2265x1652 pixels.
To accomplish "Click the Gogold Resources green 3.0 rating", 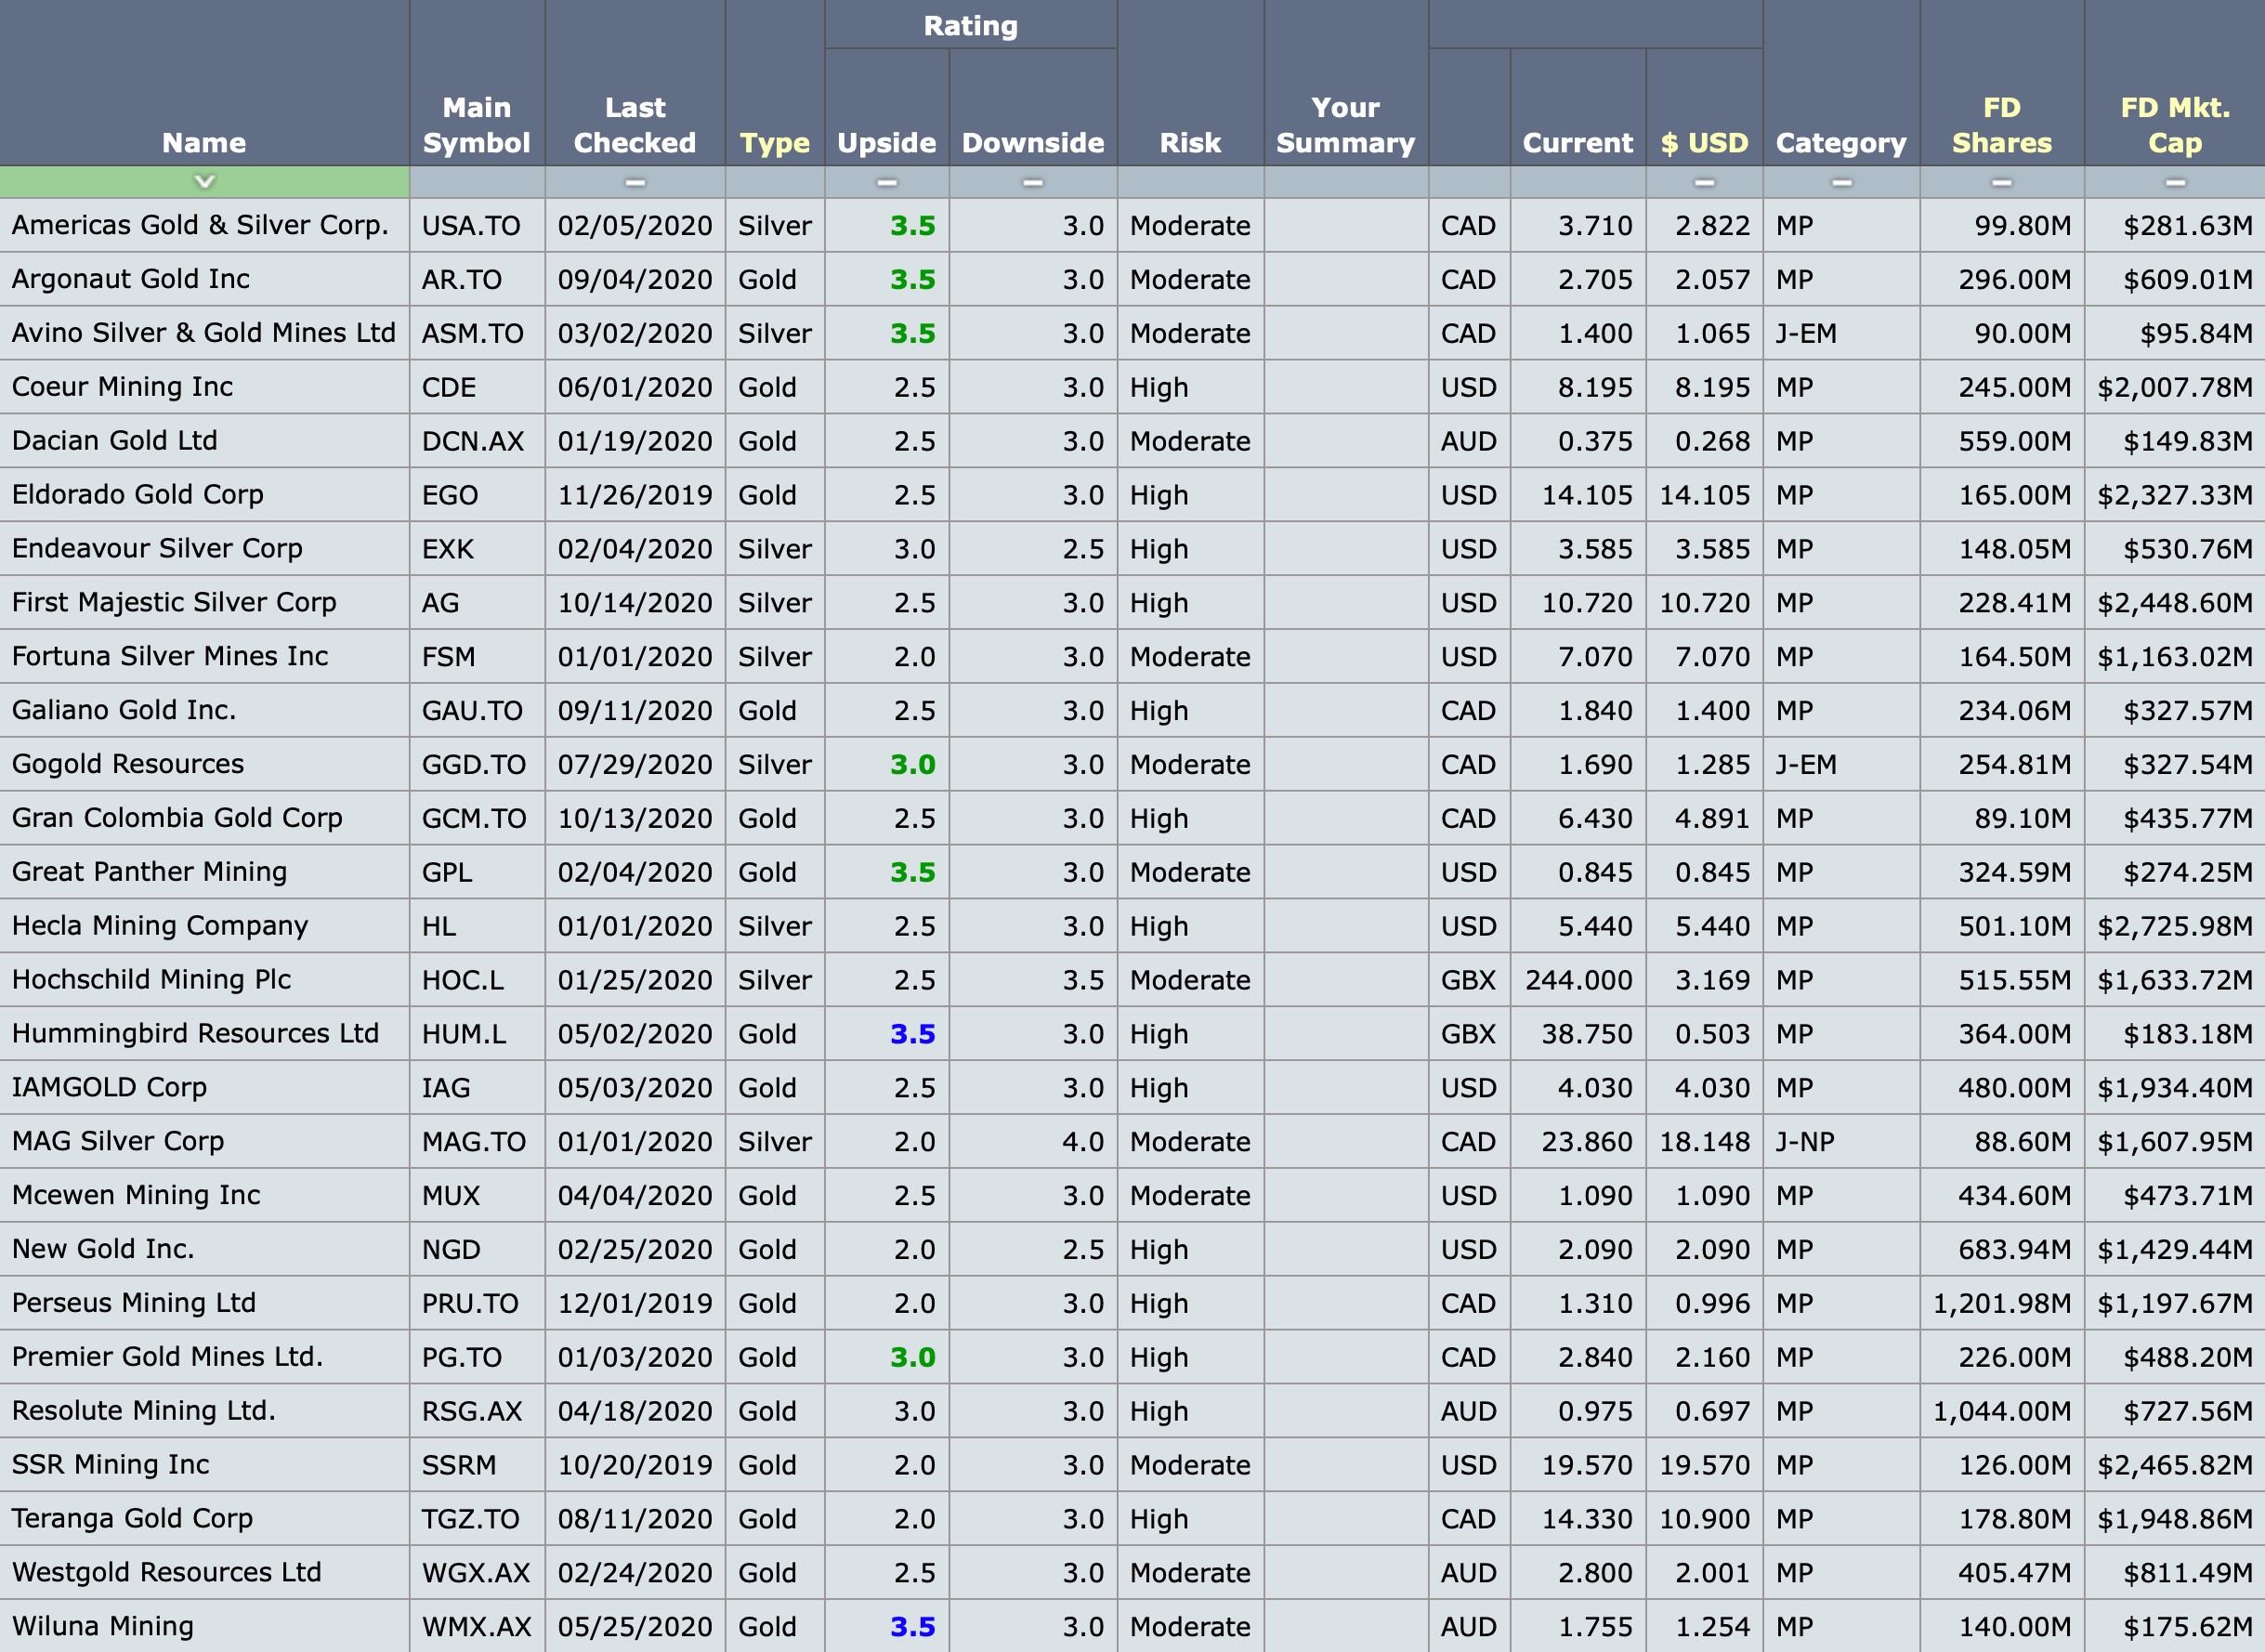I will click(912, 765).
